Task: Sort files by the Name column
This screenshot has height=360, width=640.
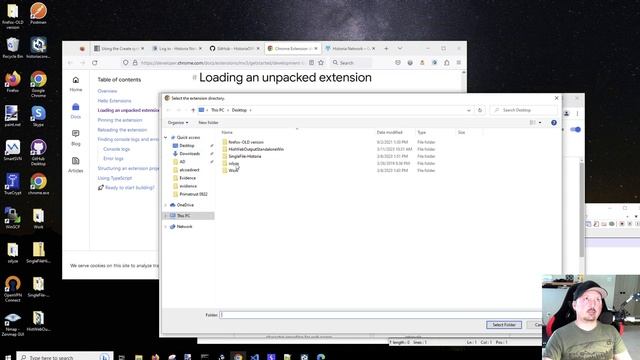Action: coord(227,132)
